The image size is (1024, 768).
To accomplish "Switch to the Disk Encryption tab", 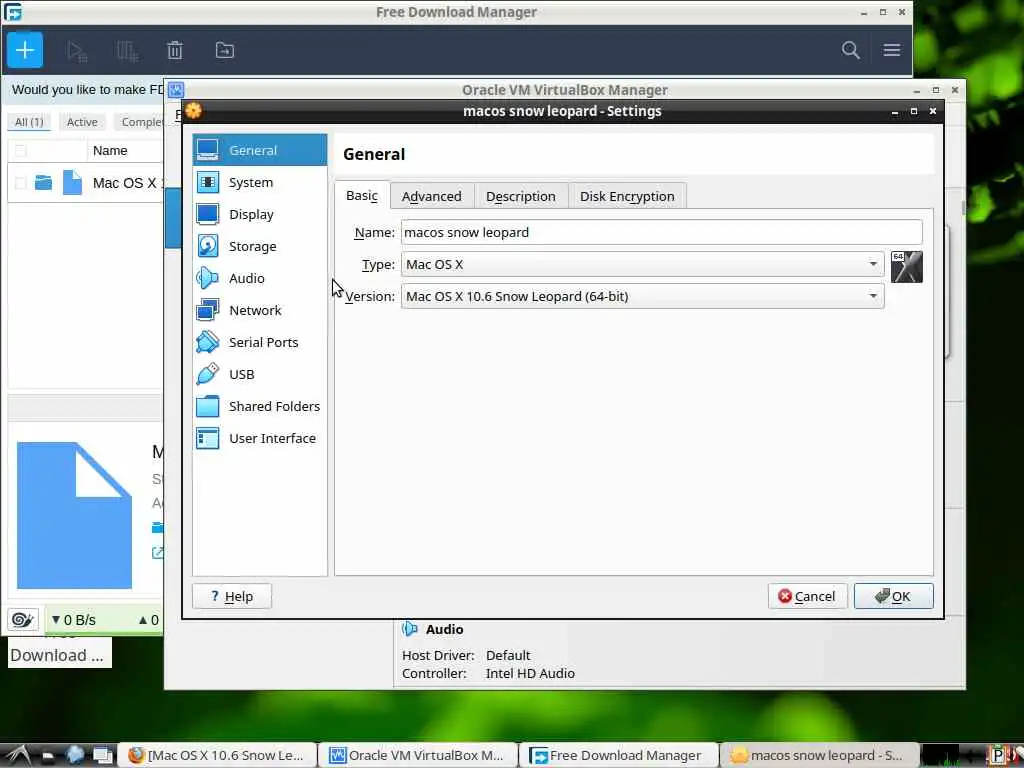I will (627, 196).
